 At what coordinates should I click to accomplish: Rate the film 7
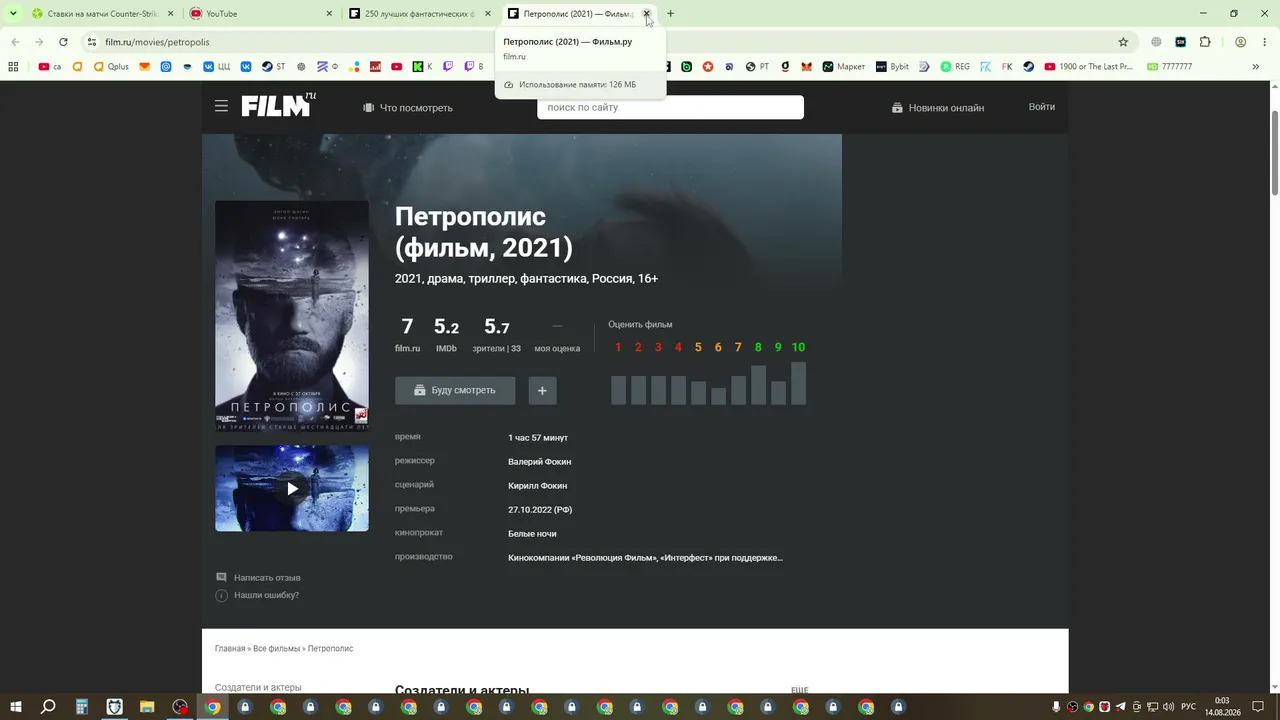pos(738,347)
